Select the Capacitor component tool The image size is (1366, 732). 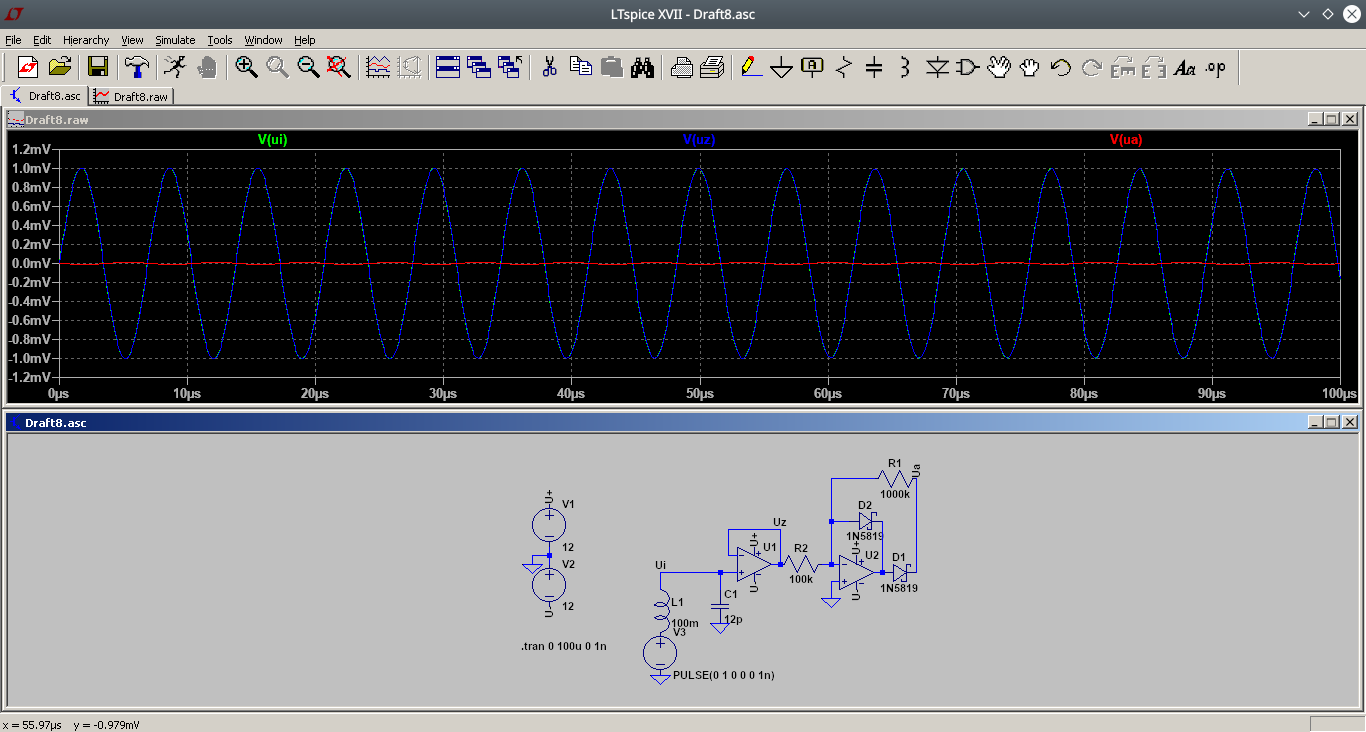pyautogui.click(x=874, y=67)
